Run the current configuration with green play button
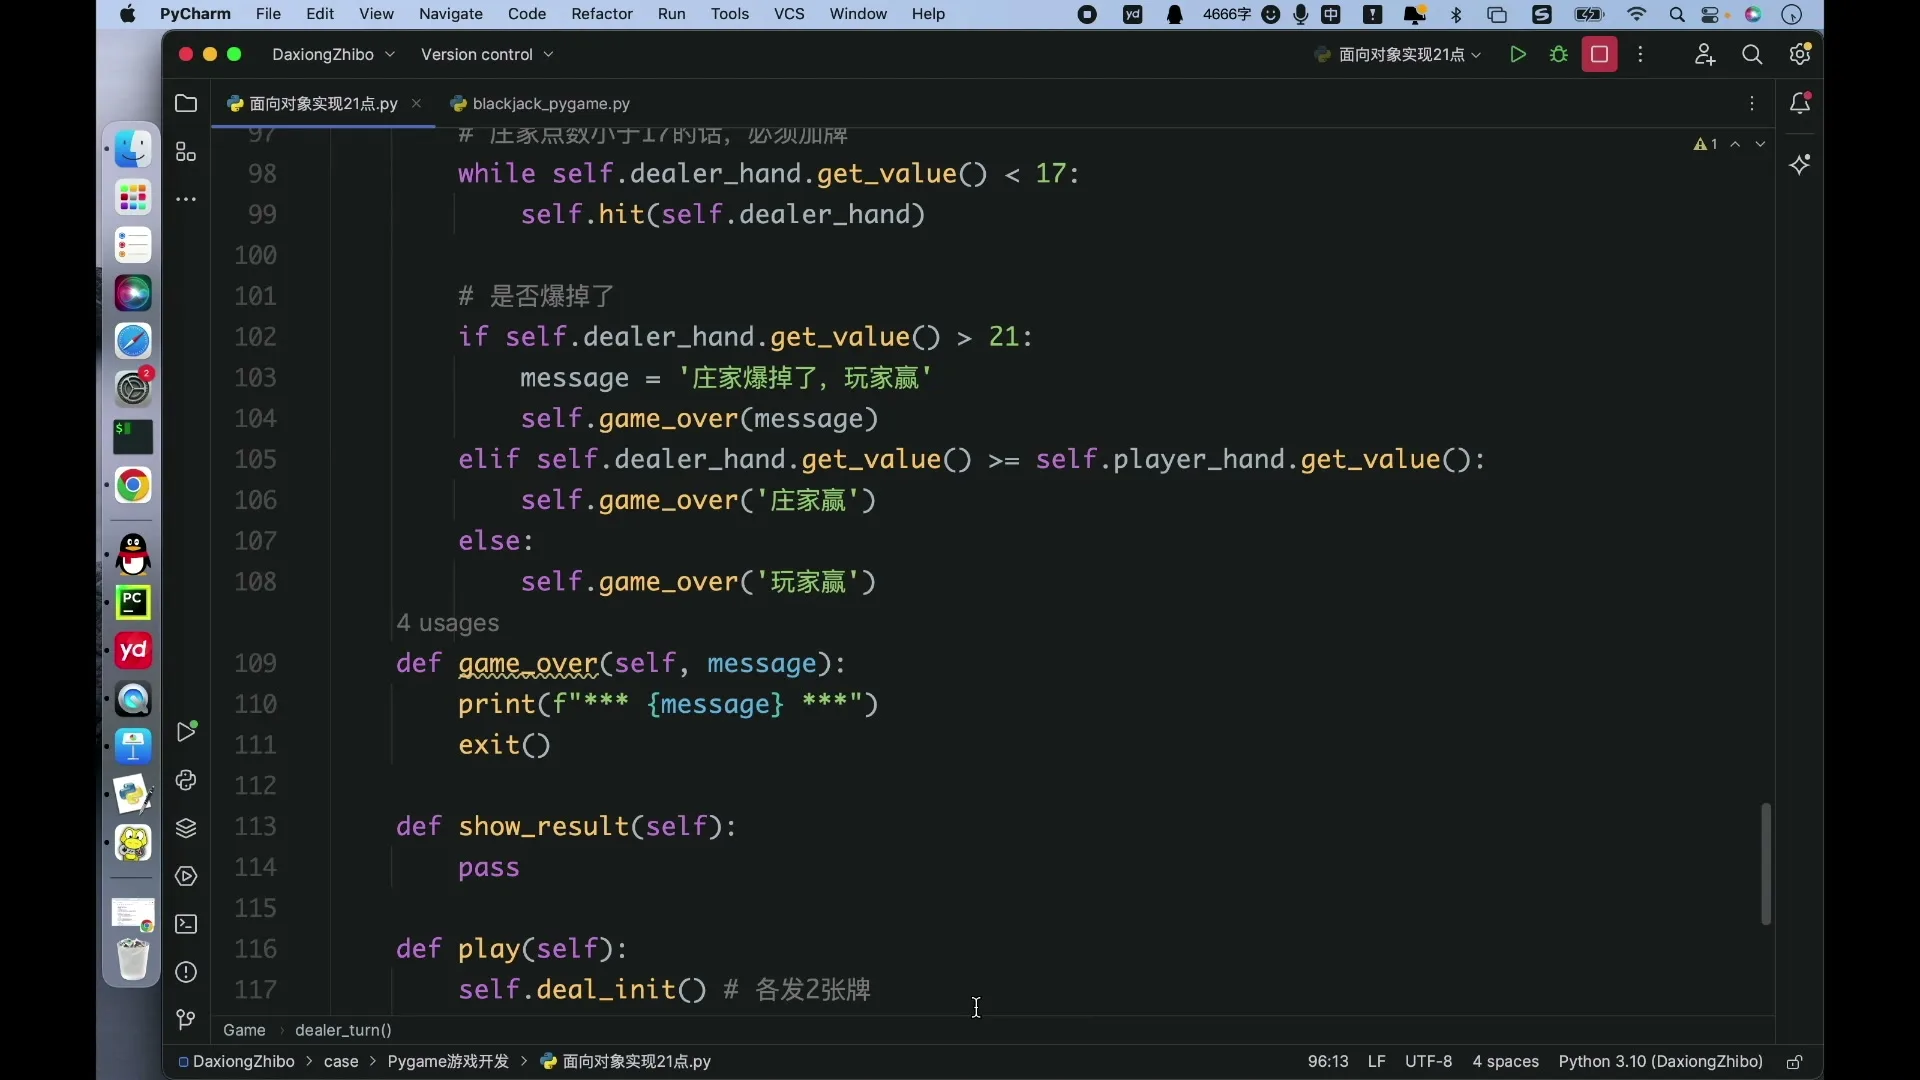Image resolution: width=1920 pixels, height=1080 pixels. pos(1518,55)
